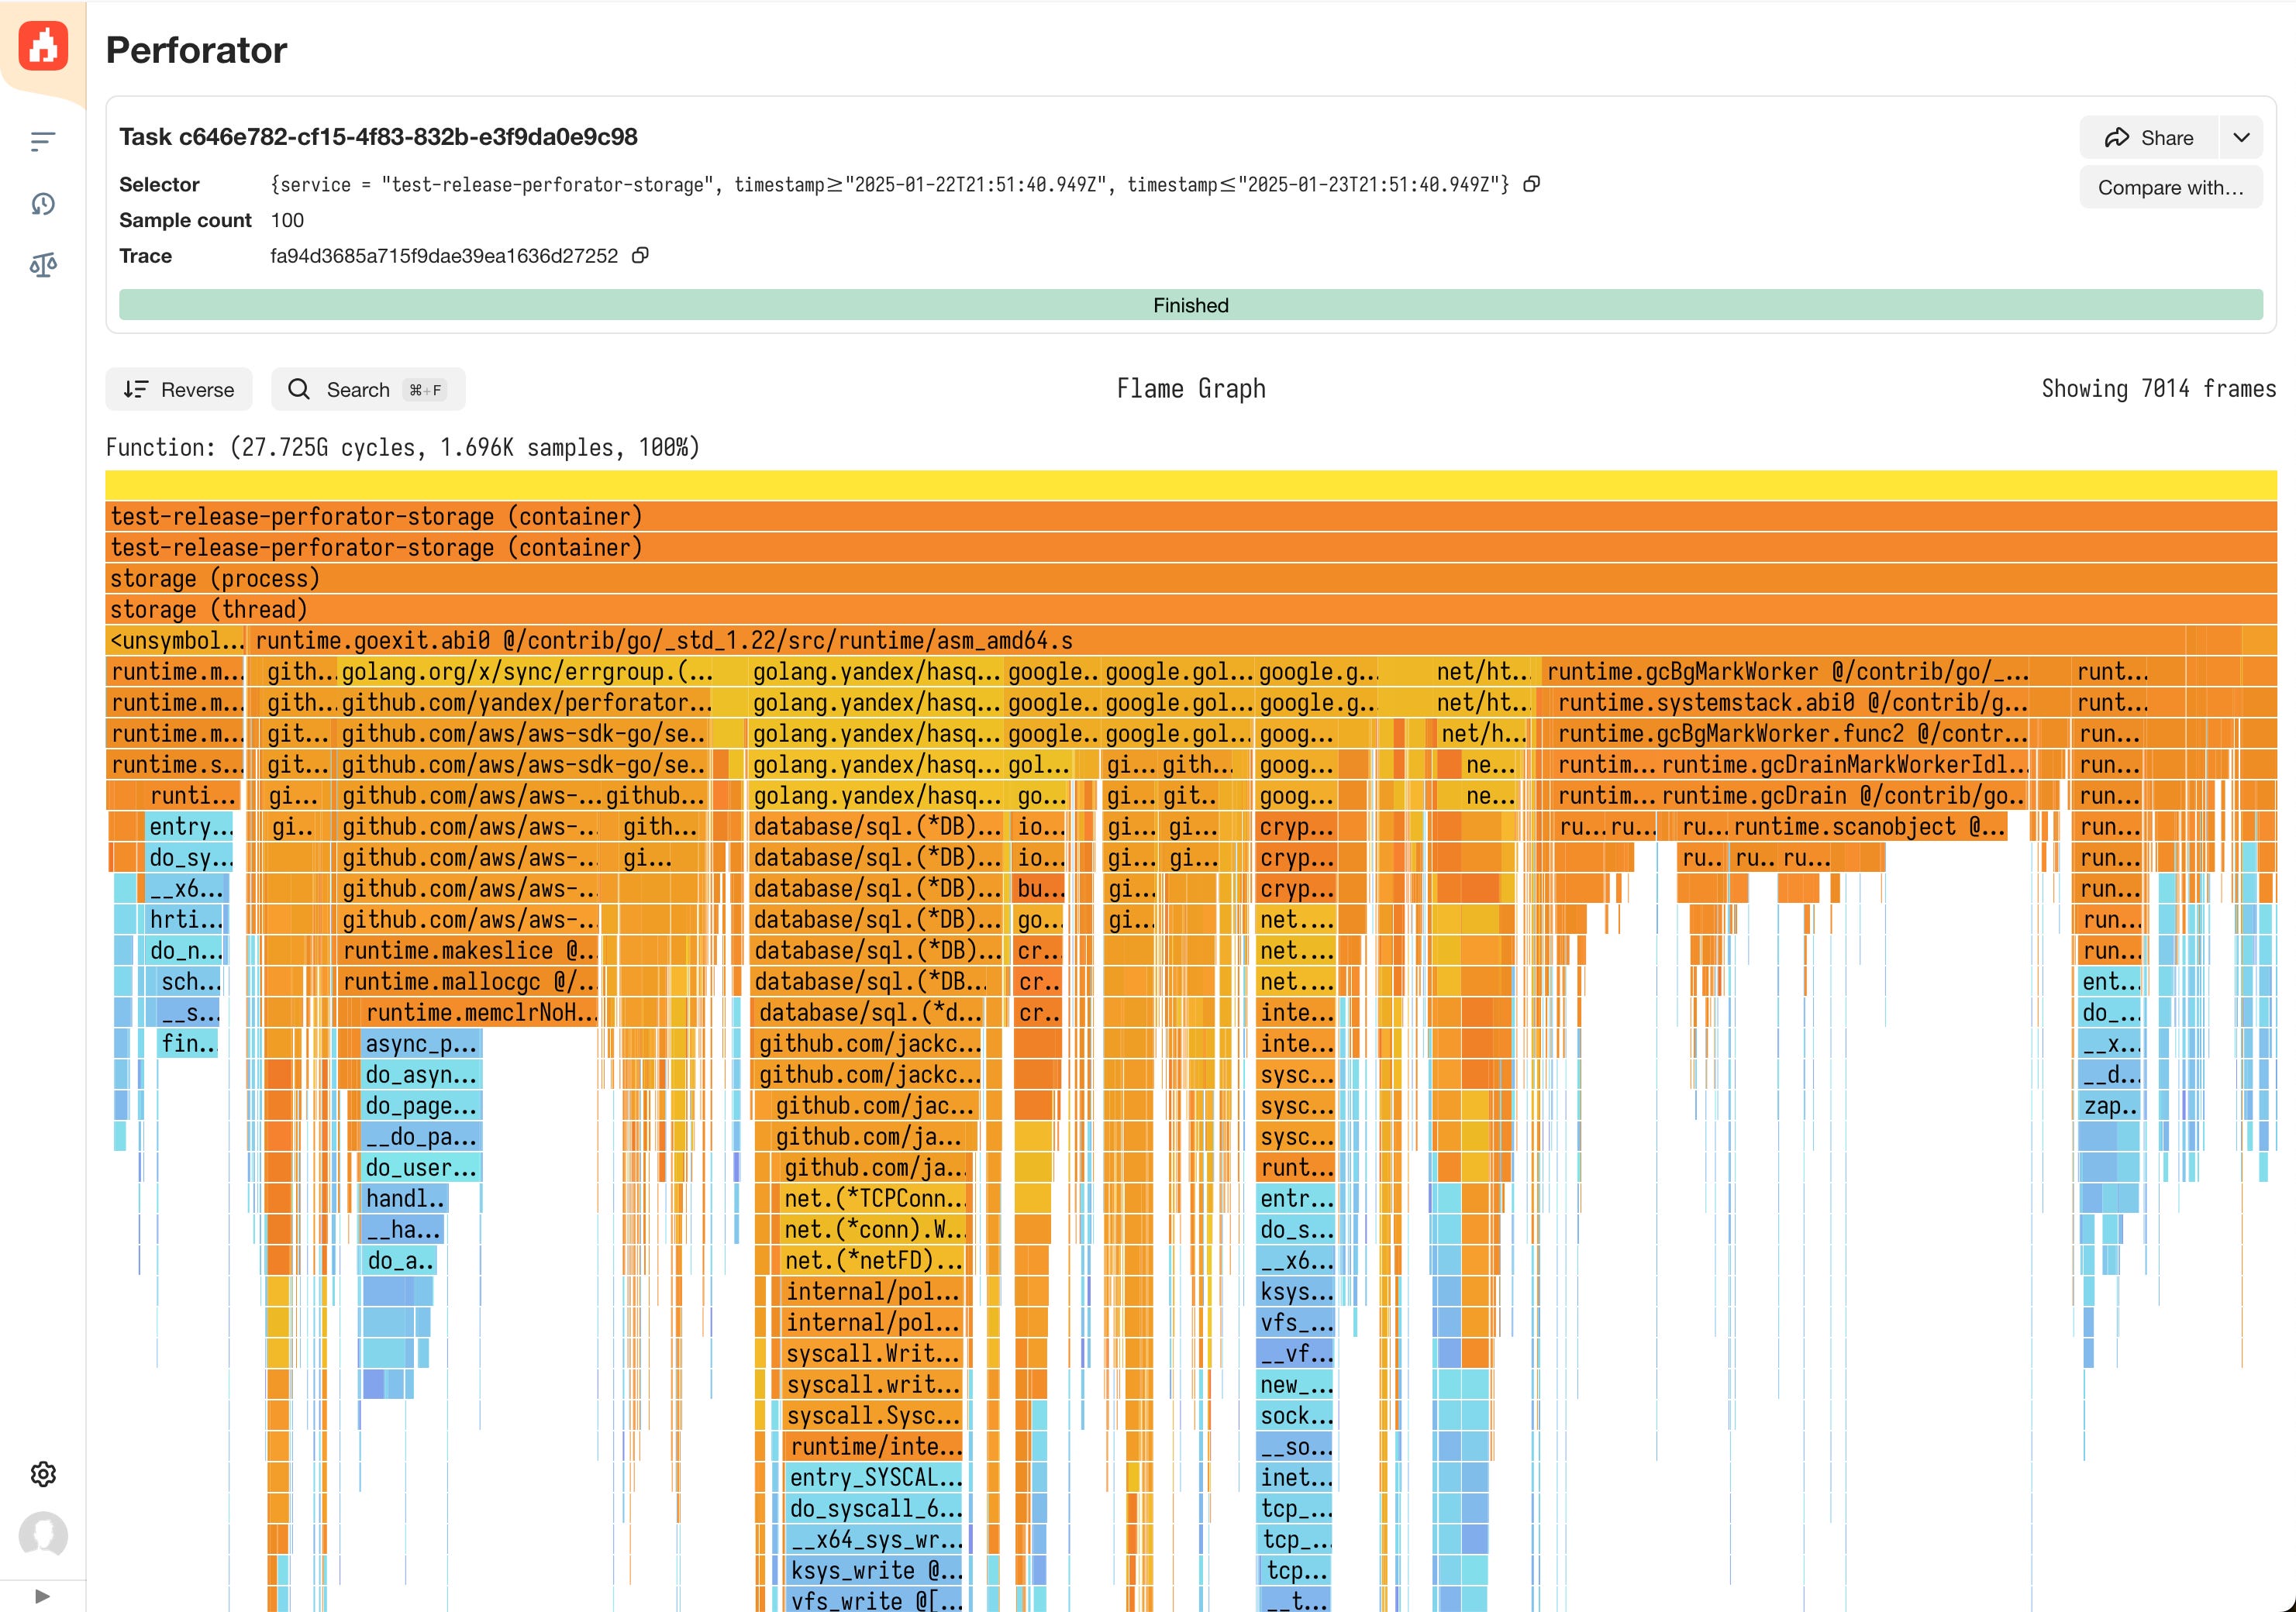The width and height of the screenshot is (2296, 1612).
Task: Select net.(*conn).W... frame
Action: point(874,1229)
